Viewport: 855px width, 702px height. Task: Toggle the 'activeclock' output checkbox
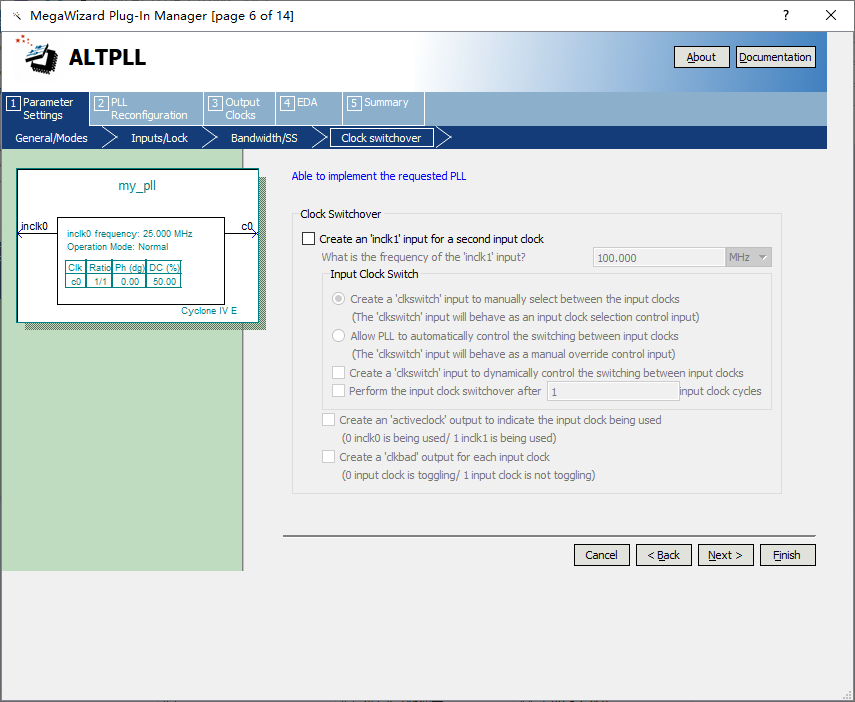(328, 420)
